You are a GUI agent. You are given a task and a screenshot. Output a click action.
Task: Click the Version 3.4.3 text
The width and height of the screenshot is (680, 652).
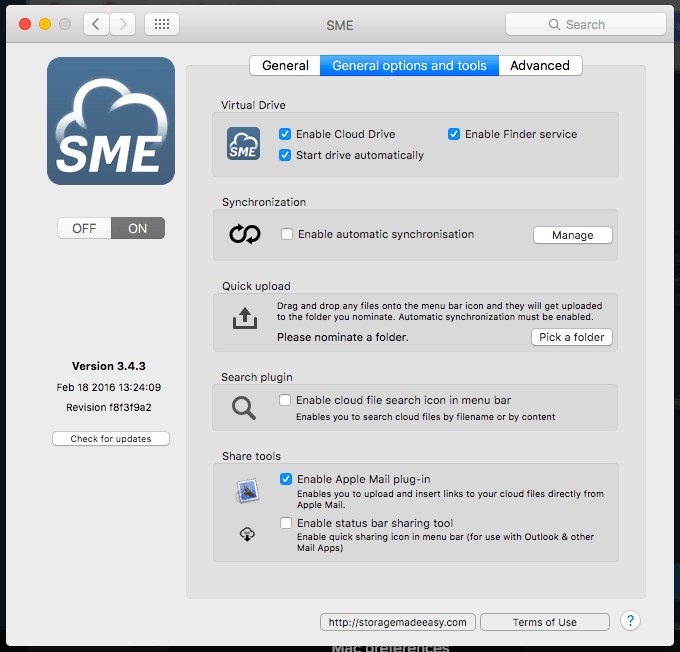point(109,366)
